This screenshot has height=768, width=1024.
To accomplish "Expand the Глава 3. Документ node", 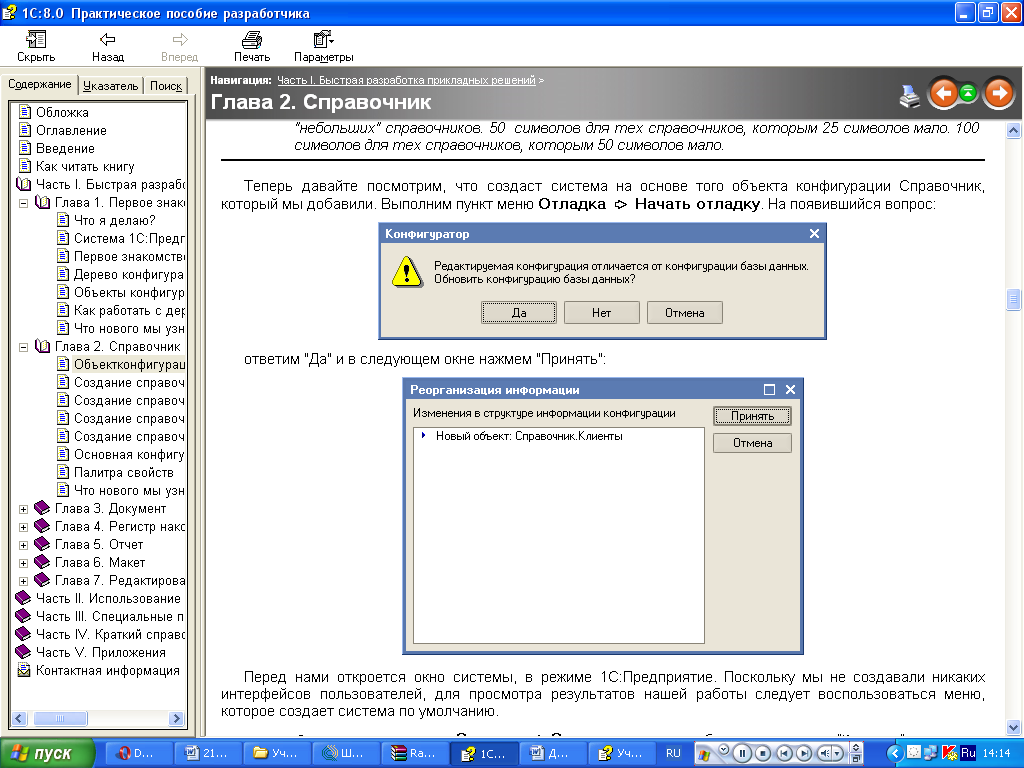I will (24, 509).
